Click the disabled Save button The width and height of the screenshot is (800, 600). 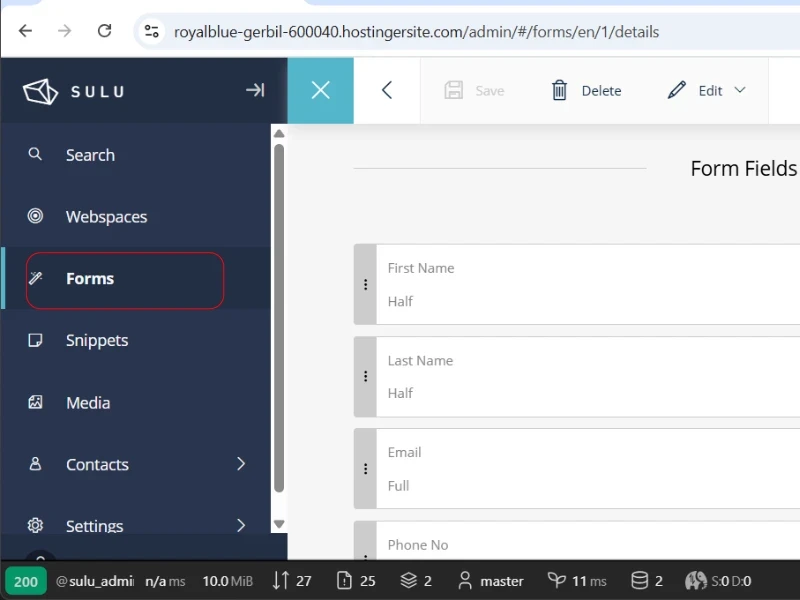[x=475, y=90]
